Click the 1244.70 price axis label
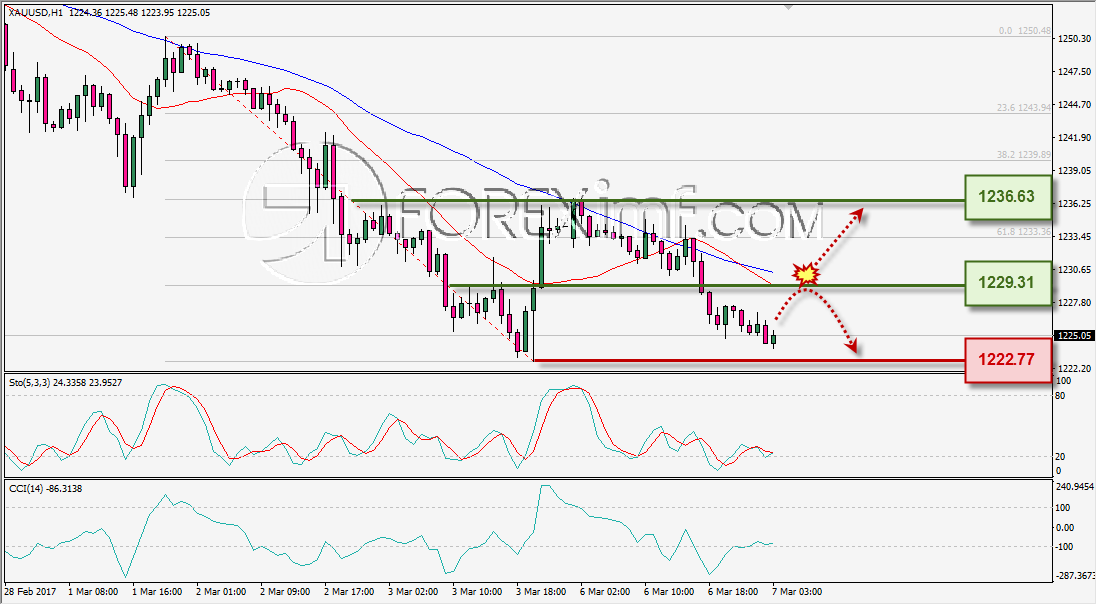Image resolution: width=1097 pixels, height=605 pixels. click(x=1075, y=105)
